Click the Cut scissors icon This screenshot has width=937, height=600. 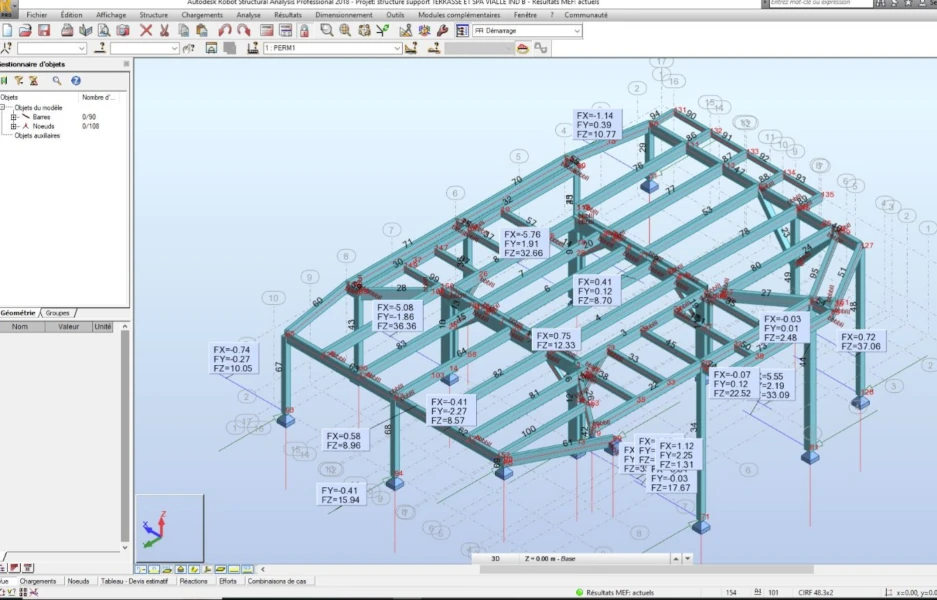click(x=164, y=31)
